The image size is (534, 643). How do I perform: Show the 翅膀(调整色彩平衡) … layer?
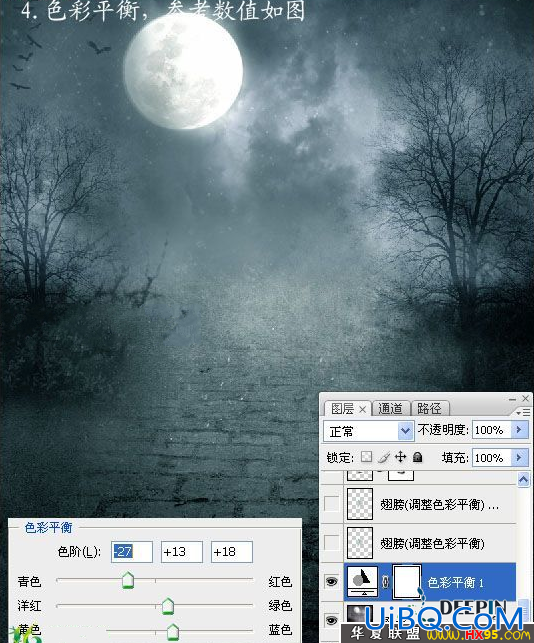coord(331,504)
